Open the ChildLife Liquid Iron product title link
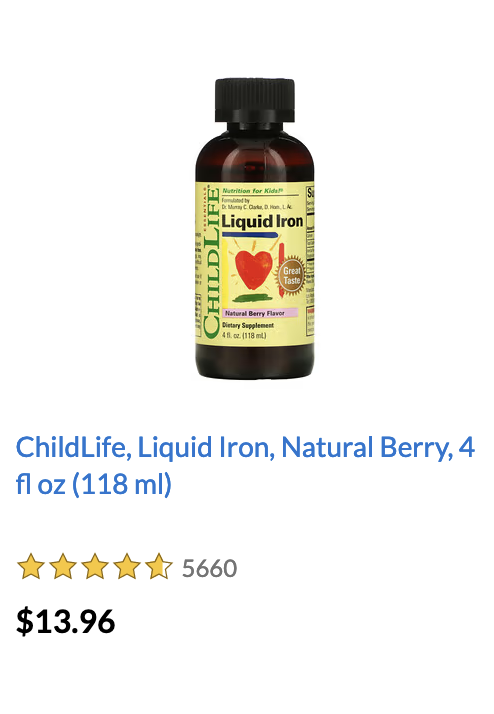 click(x=245, y=465)
